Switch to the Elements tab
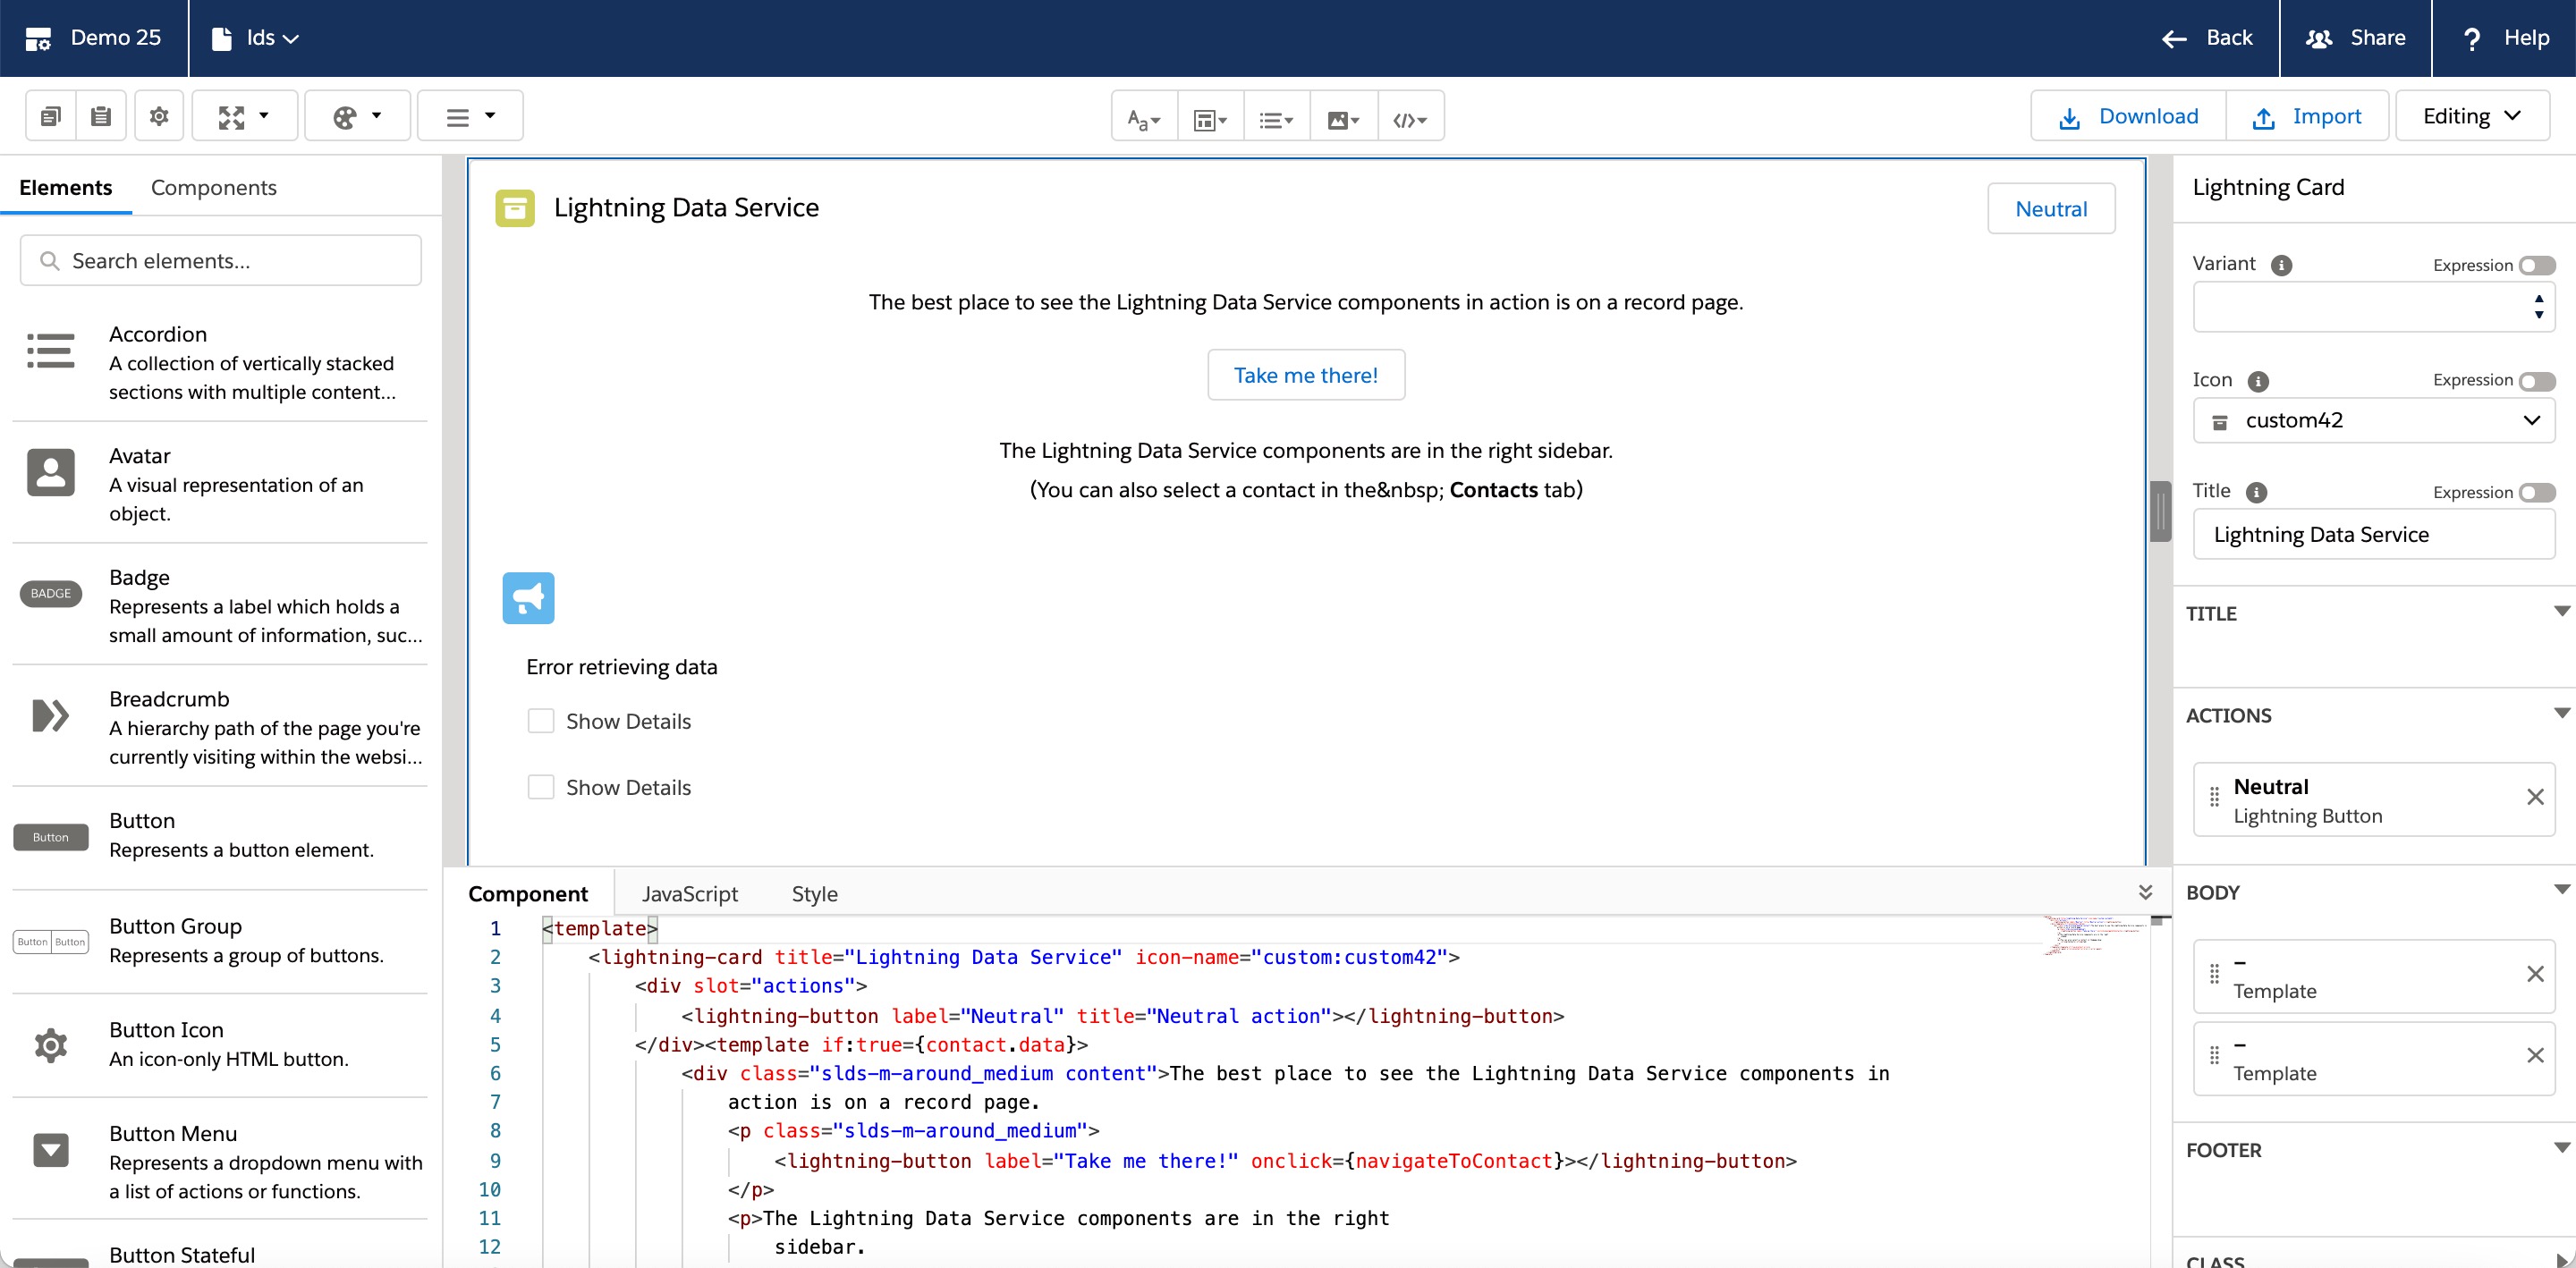The image size is (2576, 1268). tap(65, 187)
